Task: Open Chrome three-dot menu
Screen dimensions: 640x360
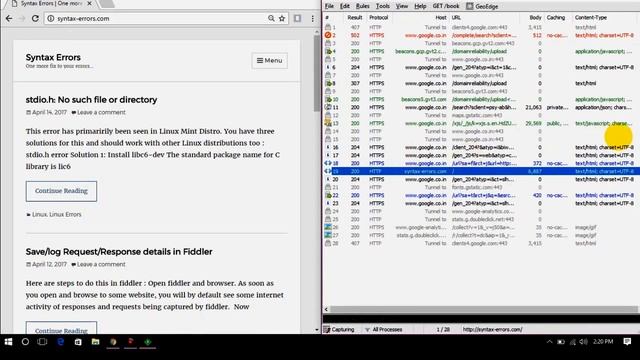Action: [x=312, y=18]
